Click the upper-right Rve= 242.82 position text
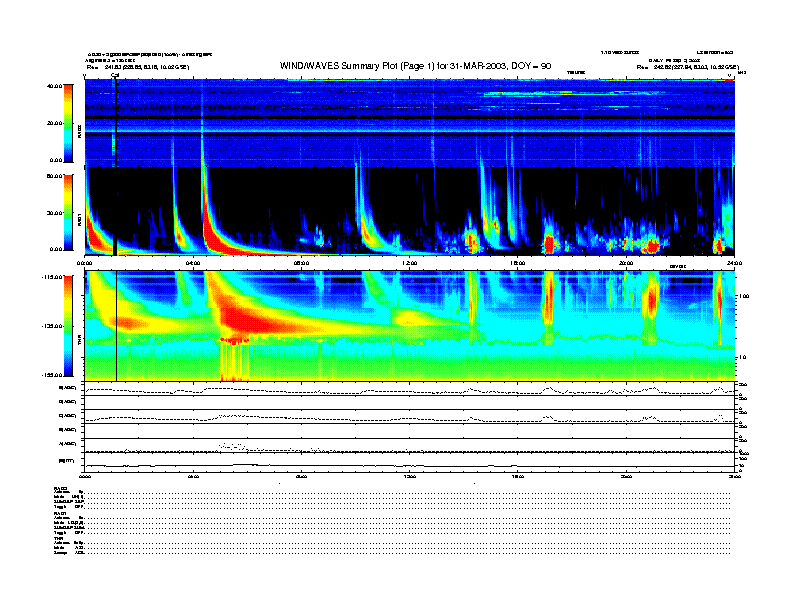Image resolution: width=792 pixels, height=612 pixels. point(688,67)
